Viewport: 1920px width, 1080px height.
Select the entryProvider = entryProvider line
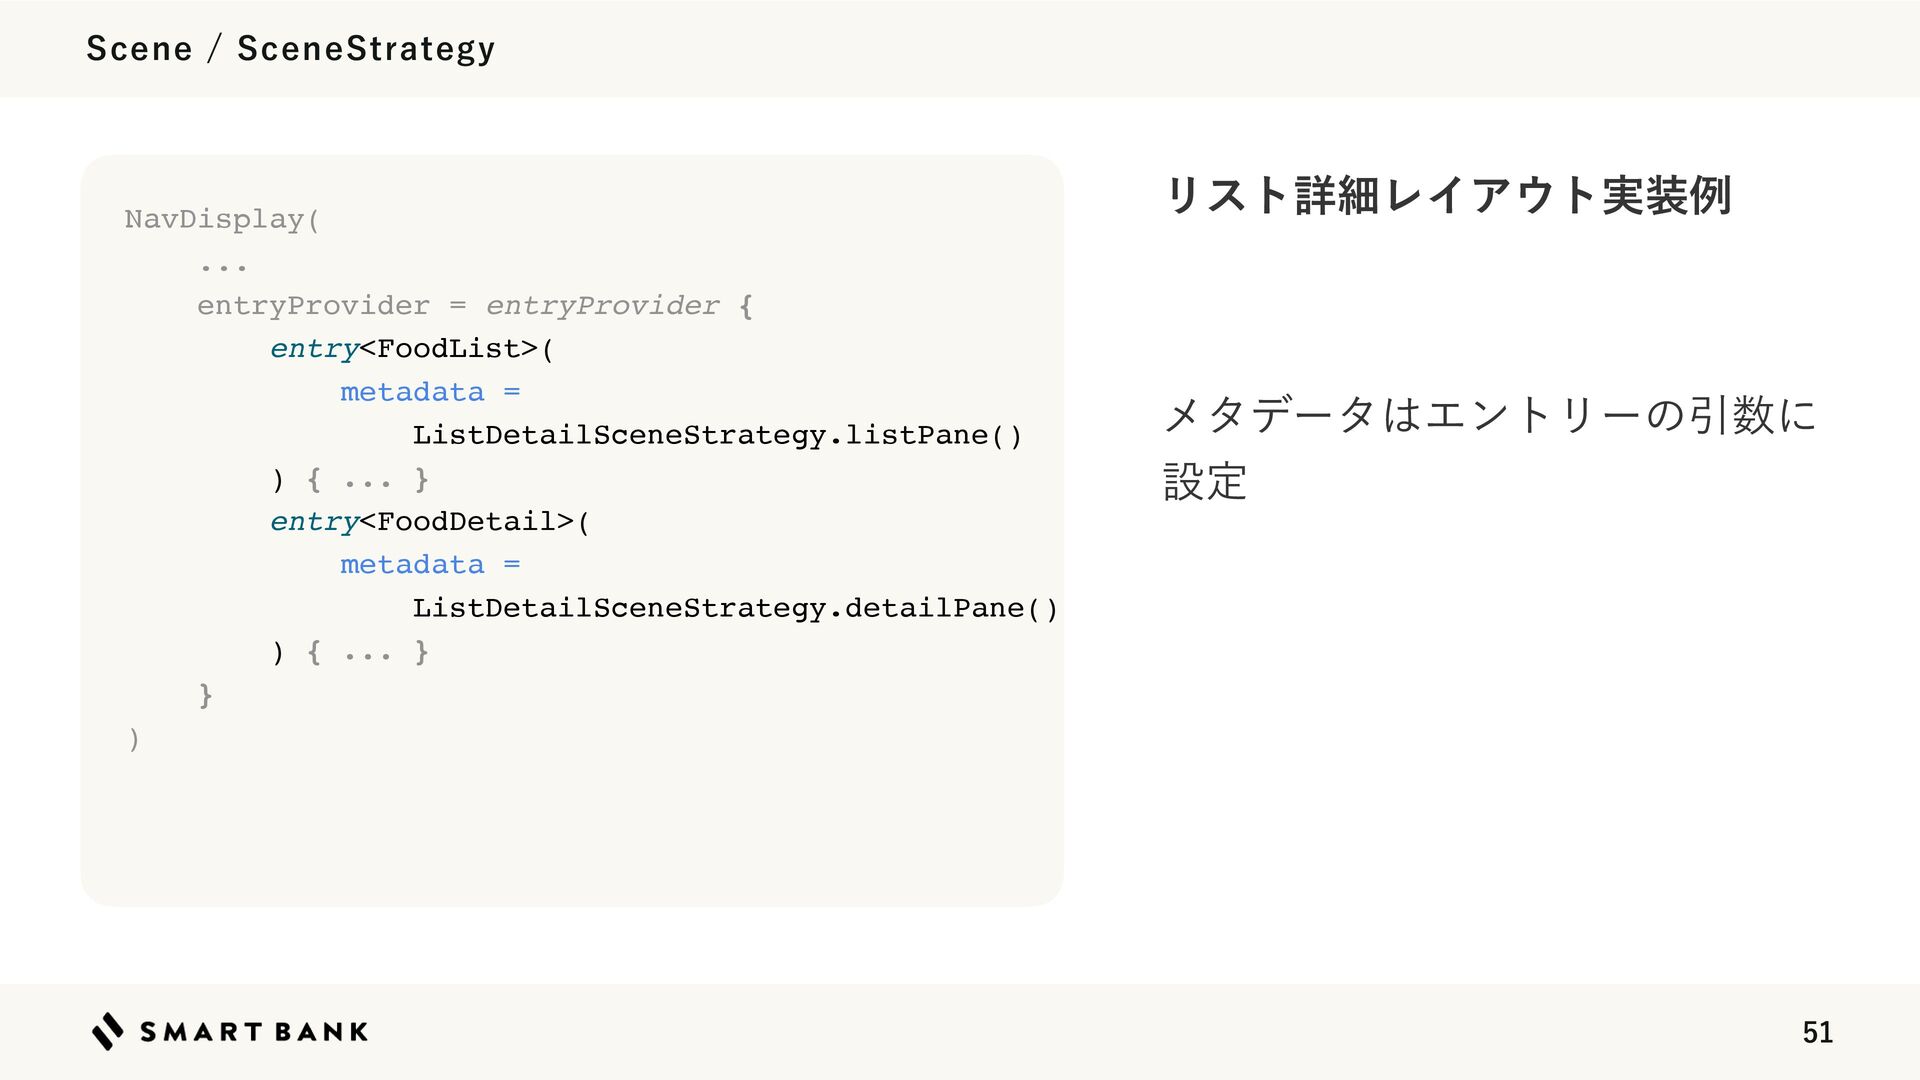[x=475, y=305]
